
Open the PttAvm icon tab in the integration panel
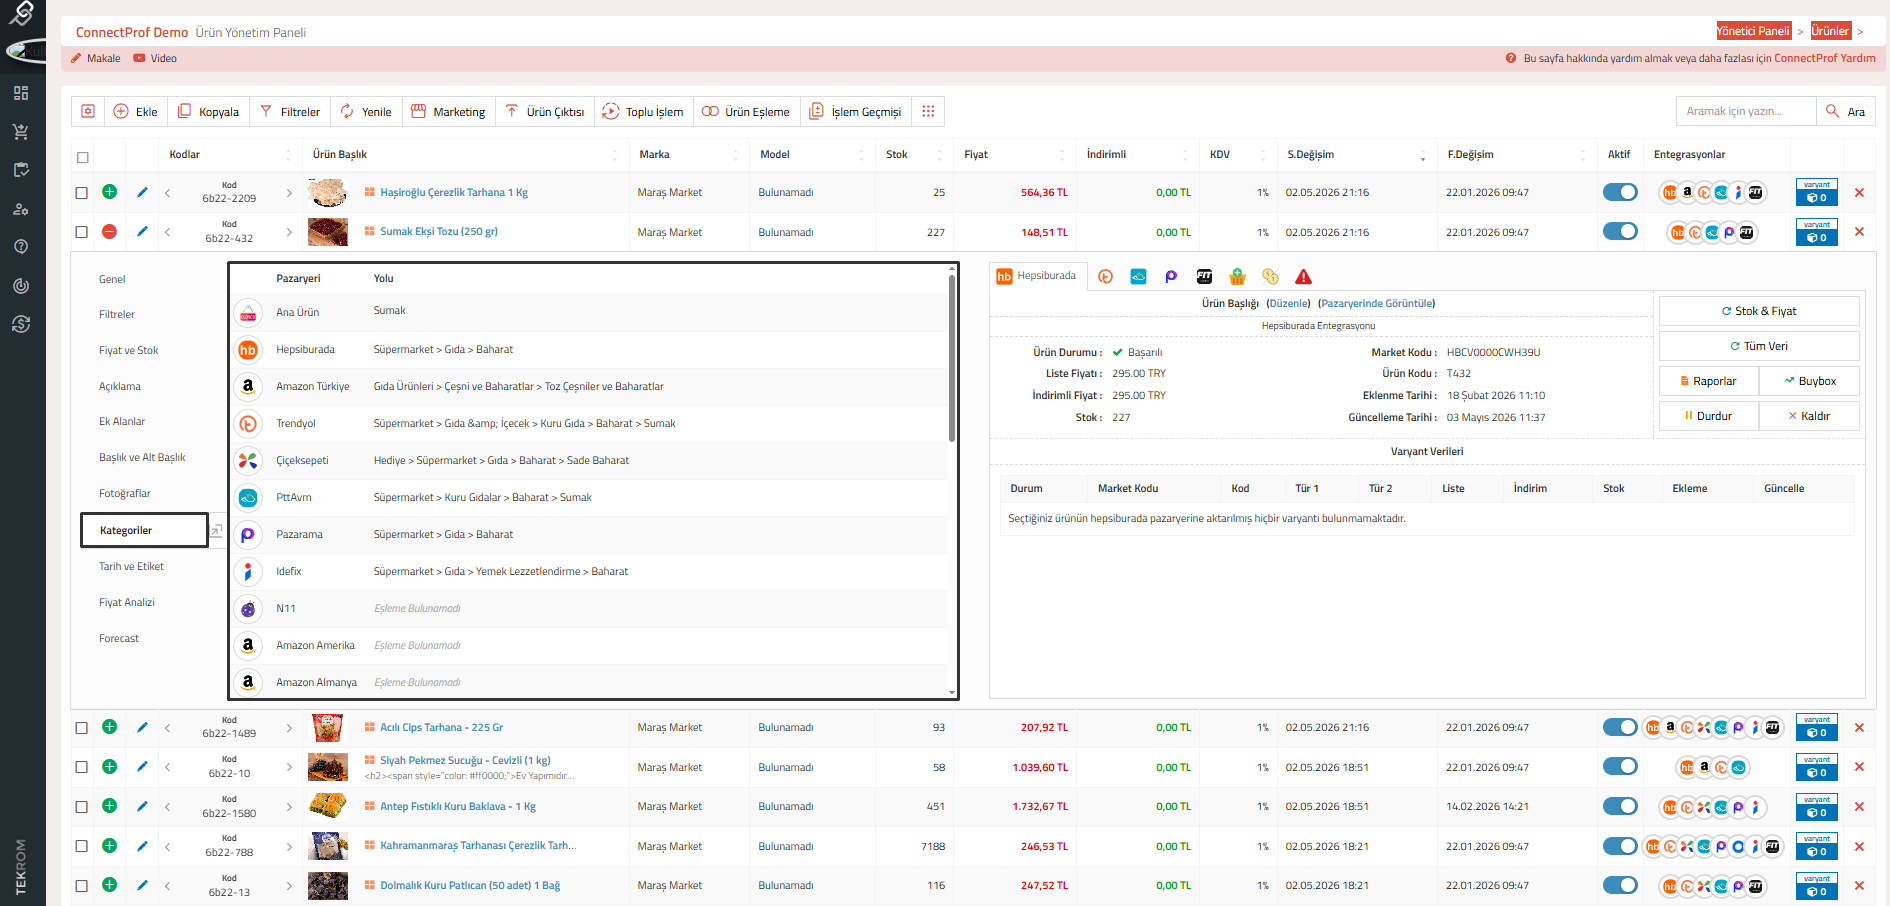pos(1138,277)
